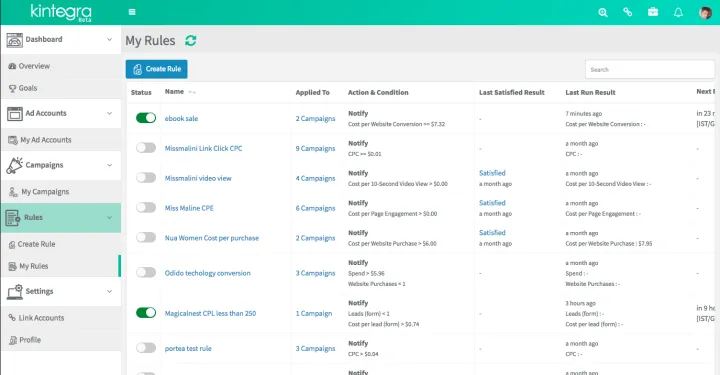Turn off Magicalnest CPL less than 250 toggle

146,313
